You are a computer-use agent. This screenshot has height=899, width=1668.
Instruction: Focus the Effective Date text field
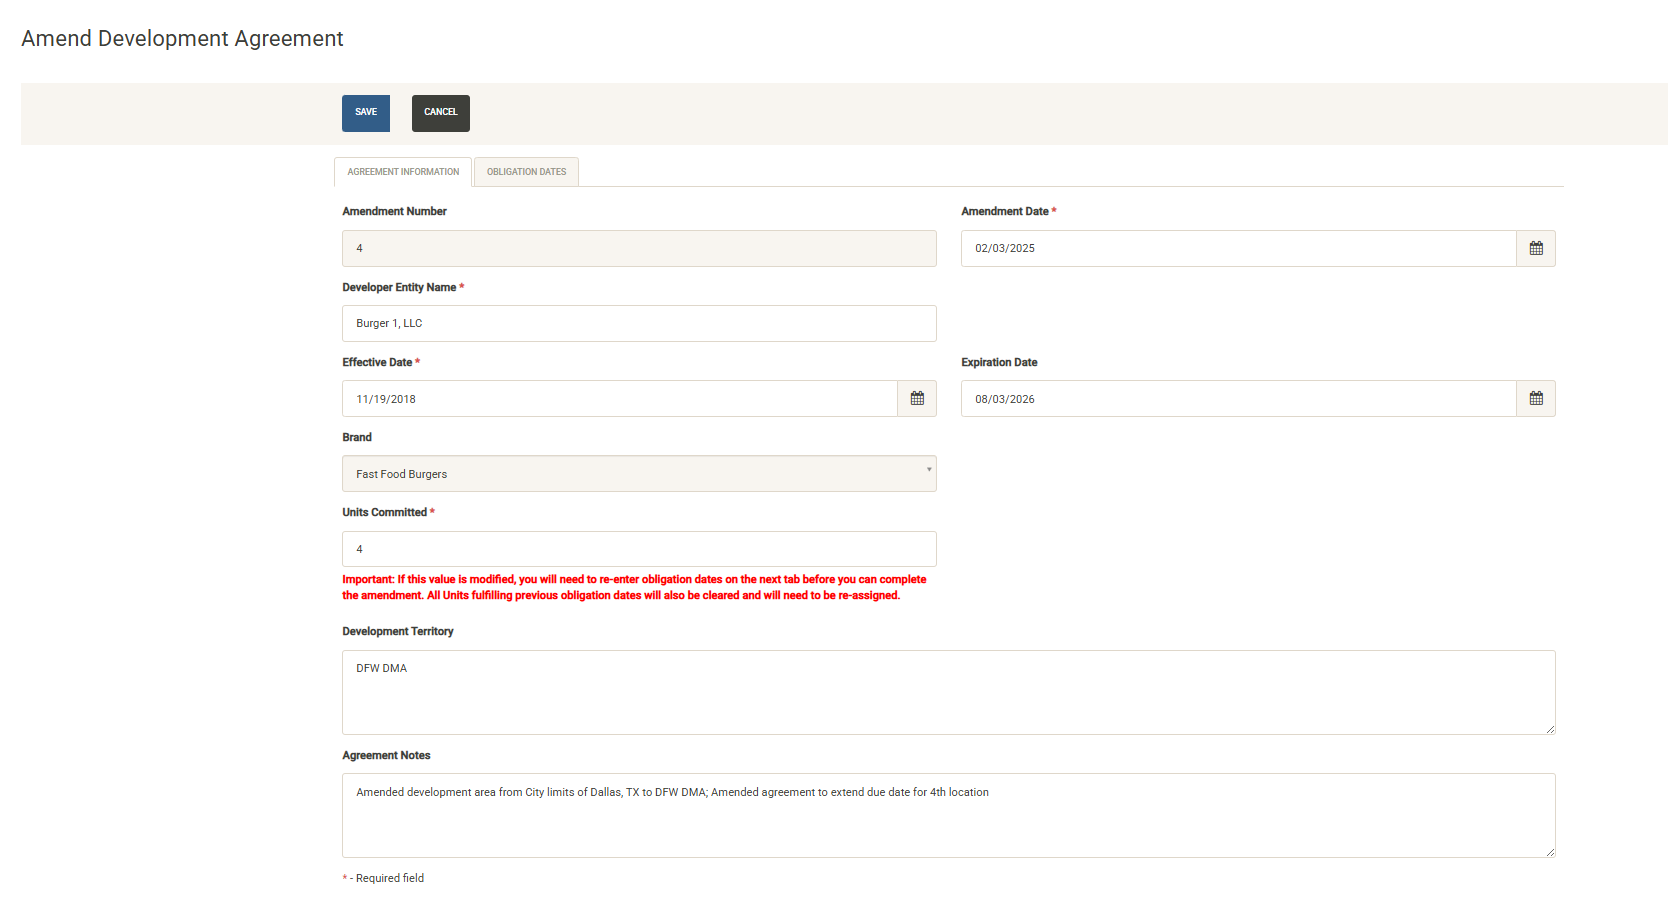pyautogui.click(x=619, y=399)
